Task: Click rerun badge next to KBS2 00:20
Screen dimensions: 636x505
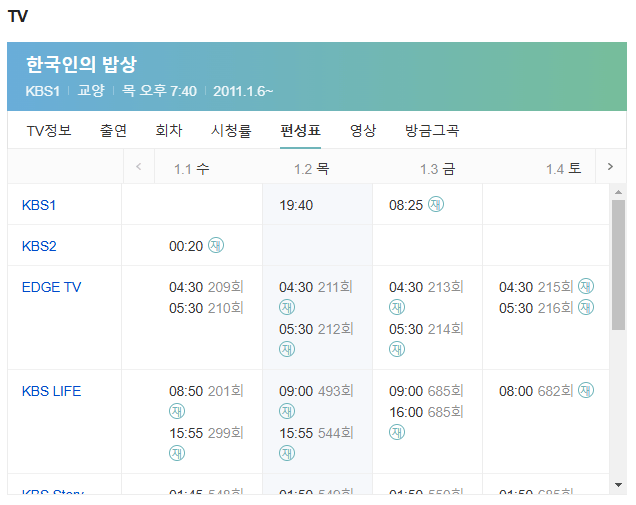Action: click(x=216, y=245)
